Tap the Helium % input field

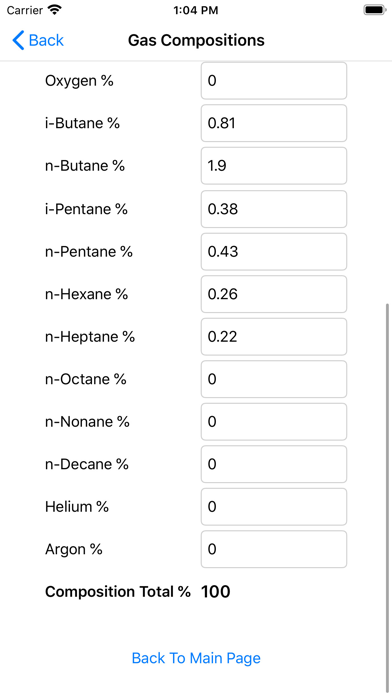[x=274, y=507]
